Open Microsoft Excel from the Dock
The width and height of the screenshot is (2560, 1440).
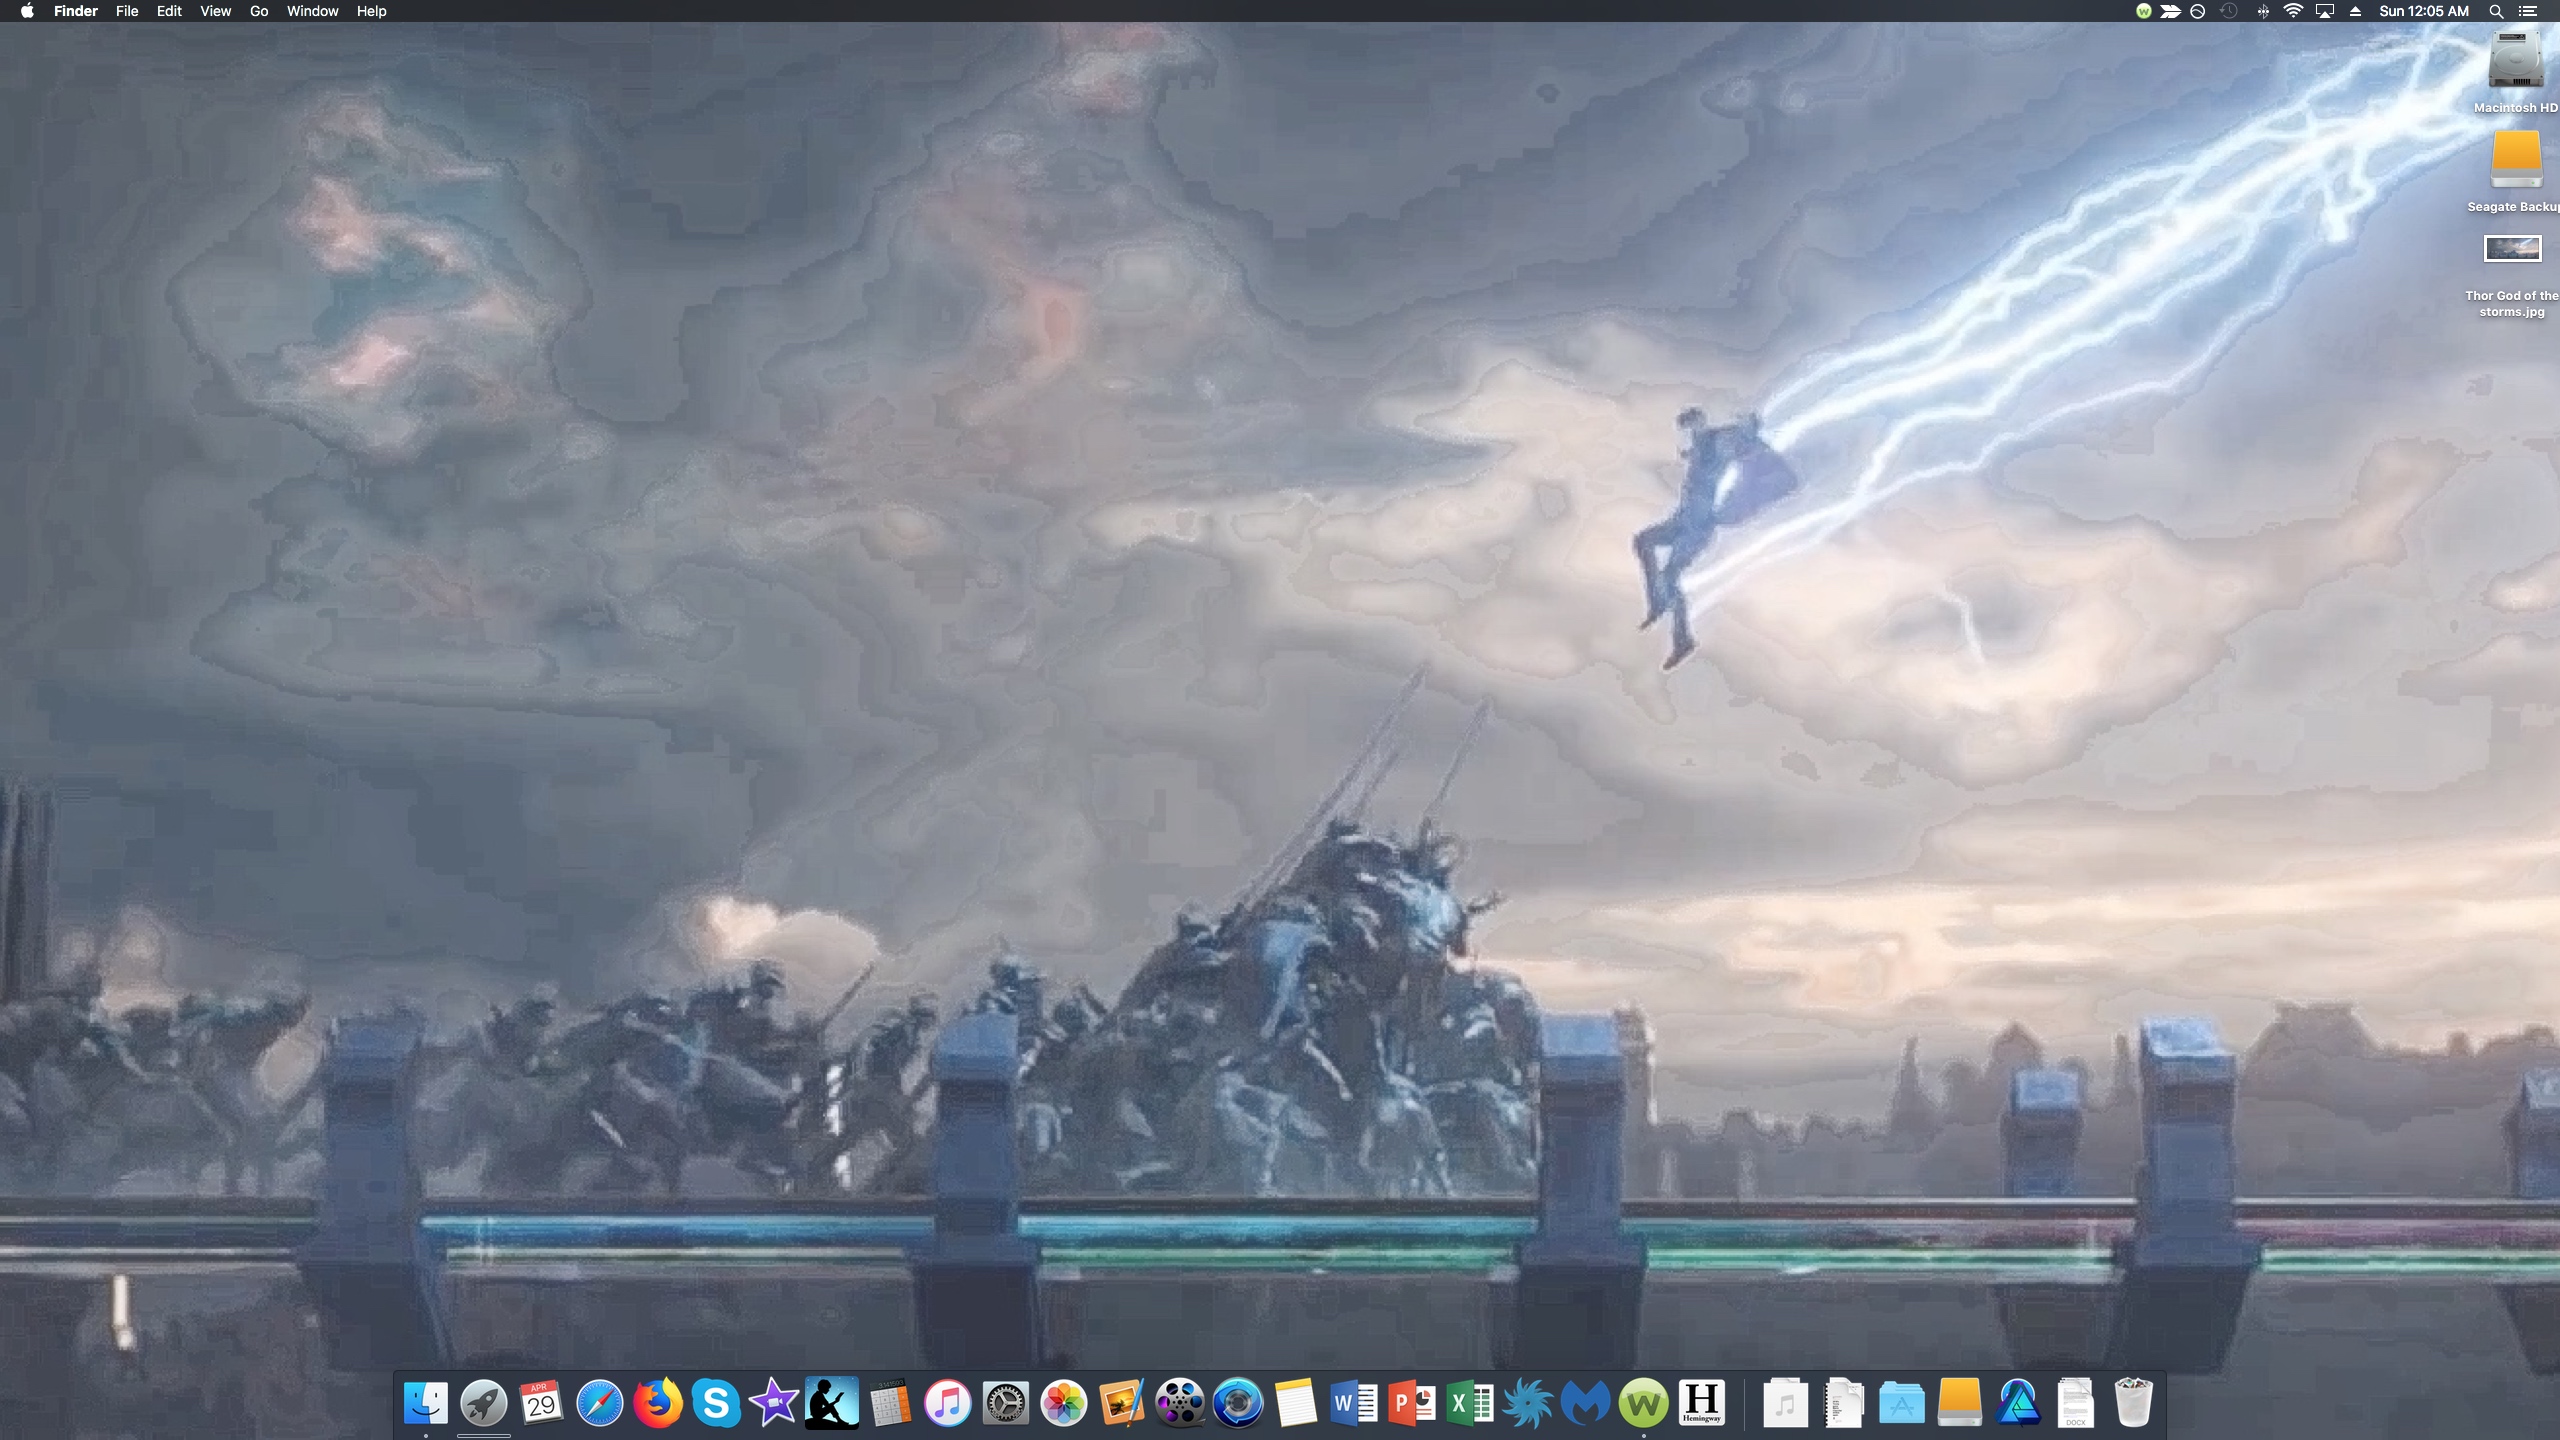1470,1403
